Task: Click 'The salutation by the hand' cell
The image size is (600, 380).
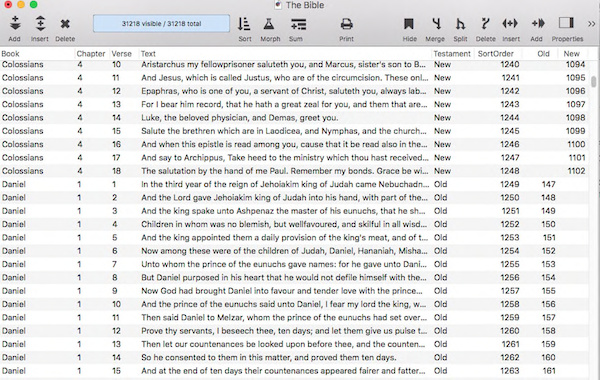Action: (285, 171)
